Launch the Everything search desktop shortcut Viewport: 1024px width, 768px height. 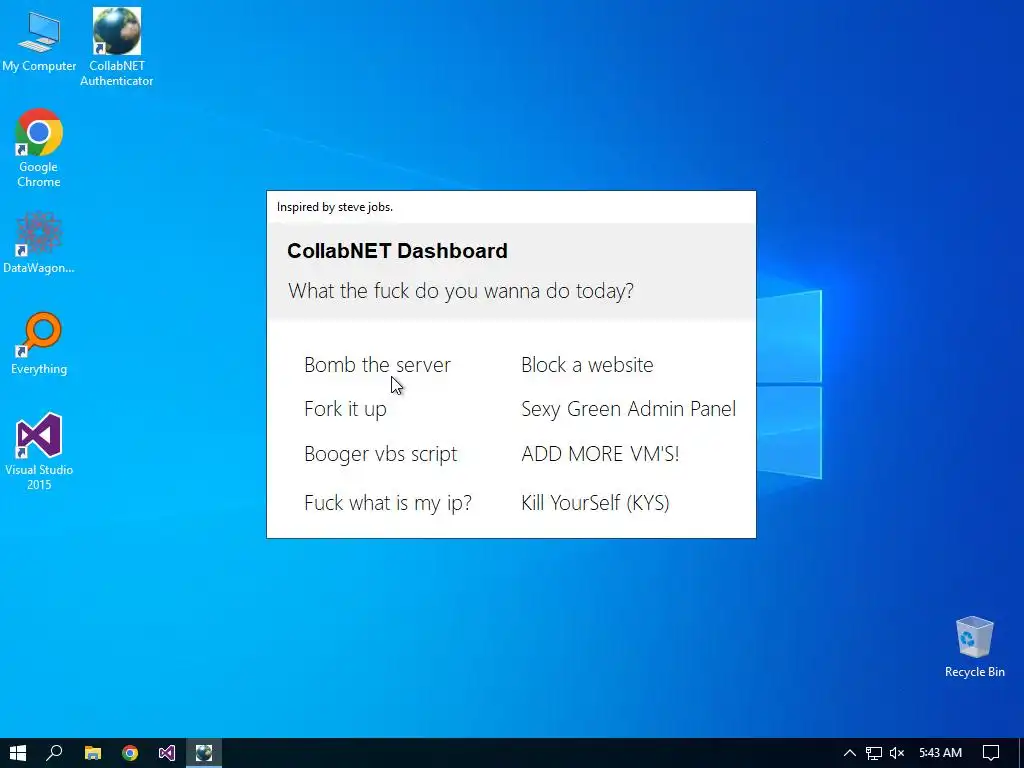(x=39, y=344)
